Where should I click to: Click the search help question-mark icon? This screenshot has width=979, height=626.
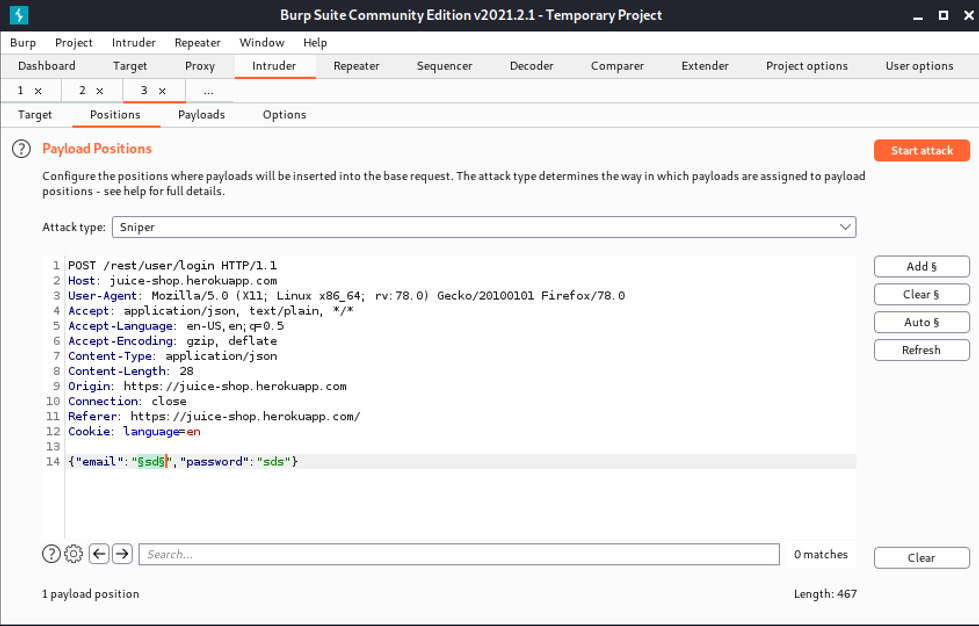point(51,554)
